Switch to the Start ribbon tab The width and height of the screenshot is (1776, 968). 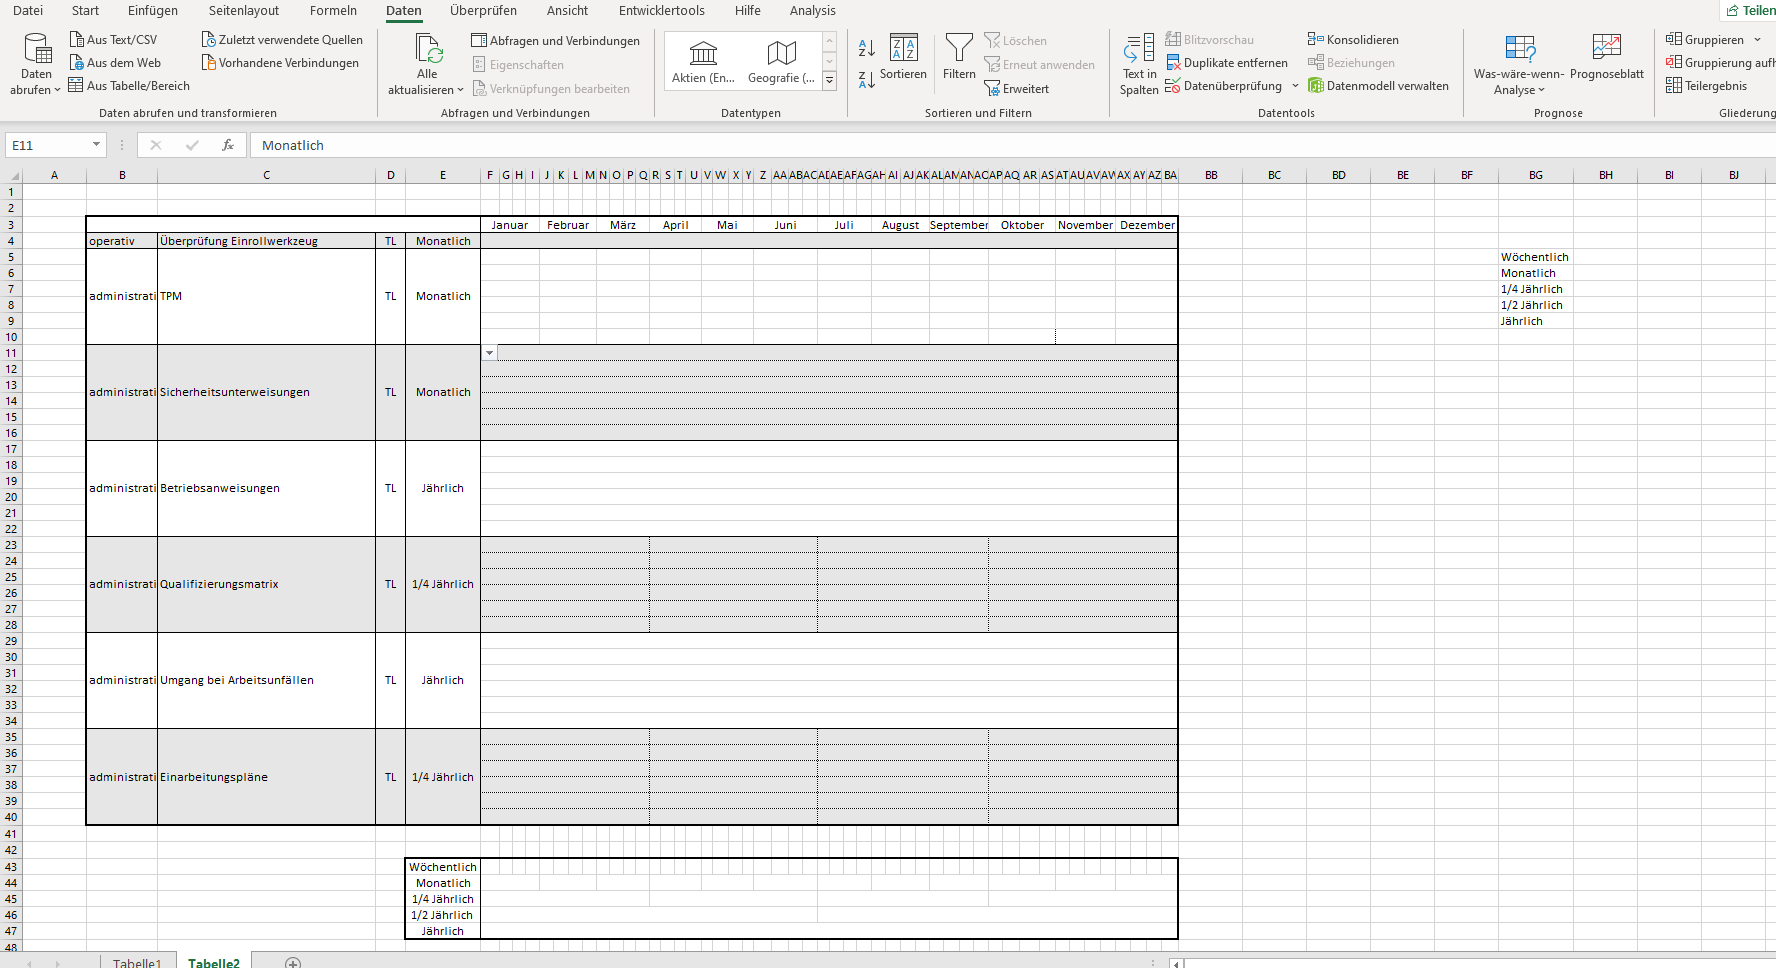(x=85, y=10)
